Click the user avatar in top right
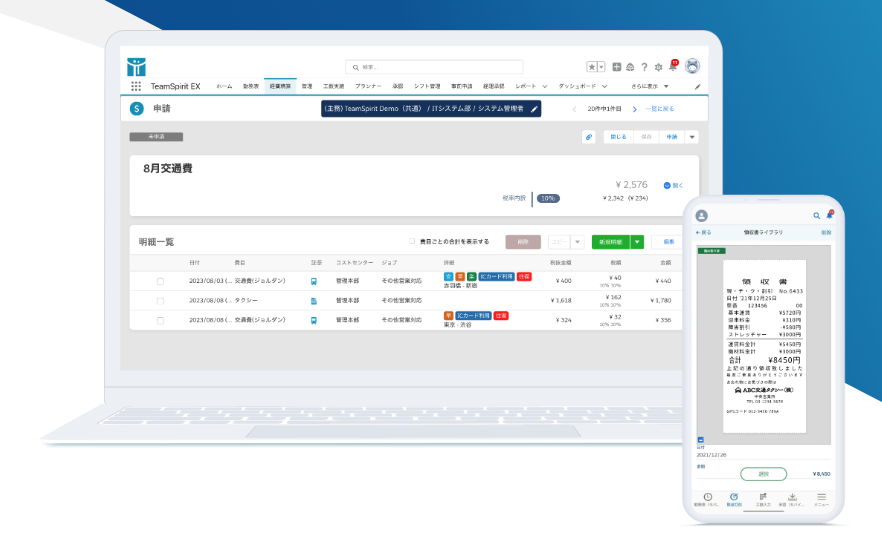882x550 pixels. [691, 66]
